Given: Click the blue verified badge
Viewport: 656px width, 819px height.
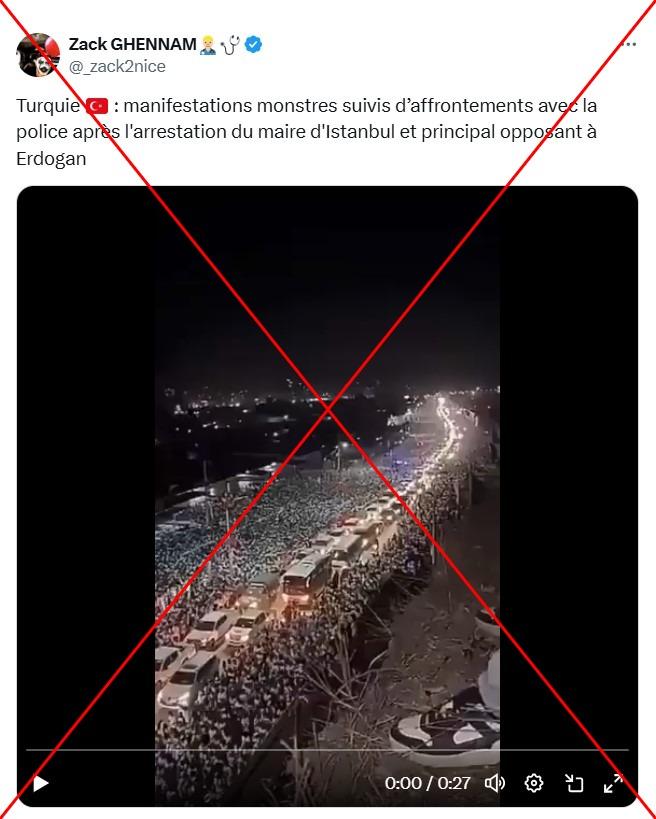Looking at the screenshot, I should click(x=253, y=44).
